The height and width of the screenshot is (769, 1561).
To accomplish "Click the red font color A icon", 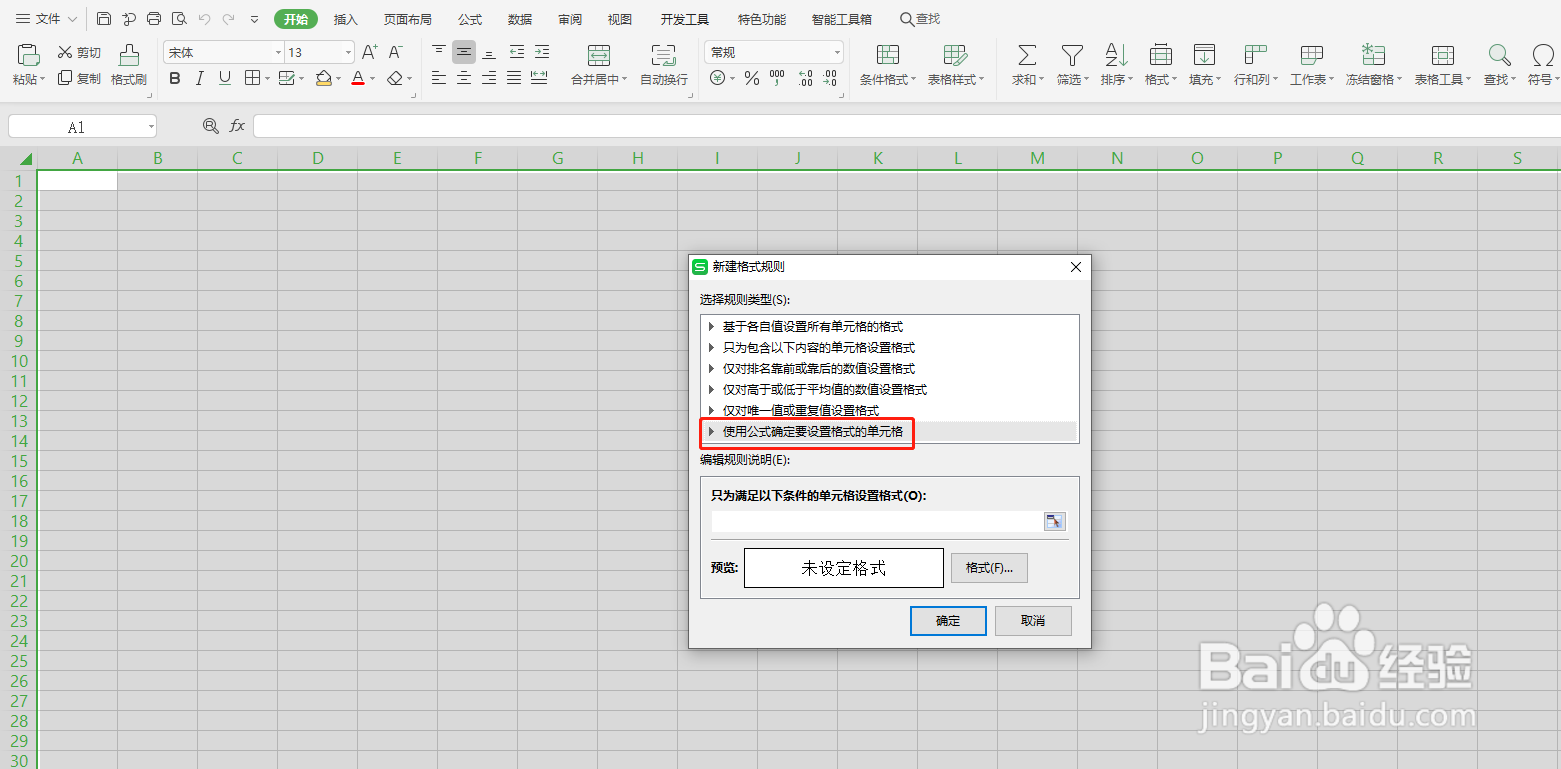I will (358, 78).
